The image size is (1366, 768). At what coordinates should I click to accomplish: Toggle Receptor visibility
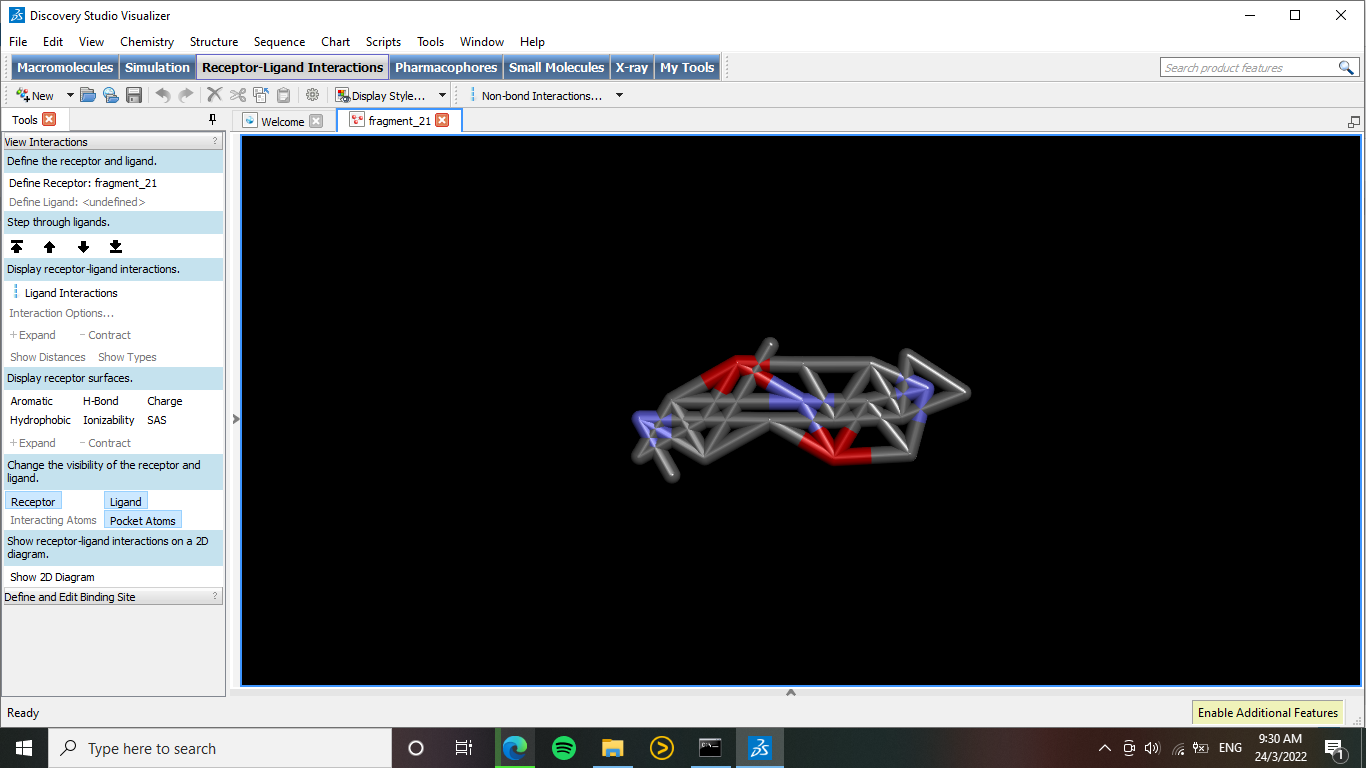33,501
